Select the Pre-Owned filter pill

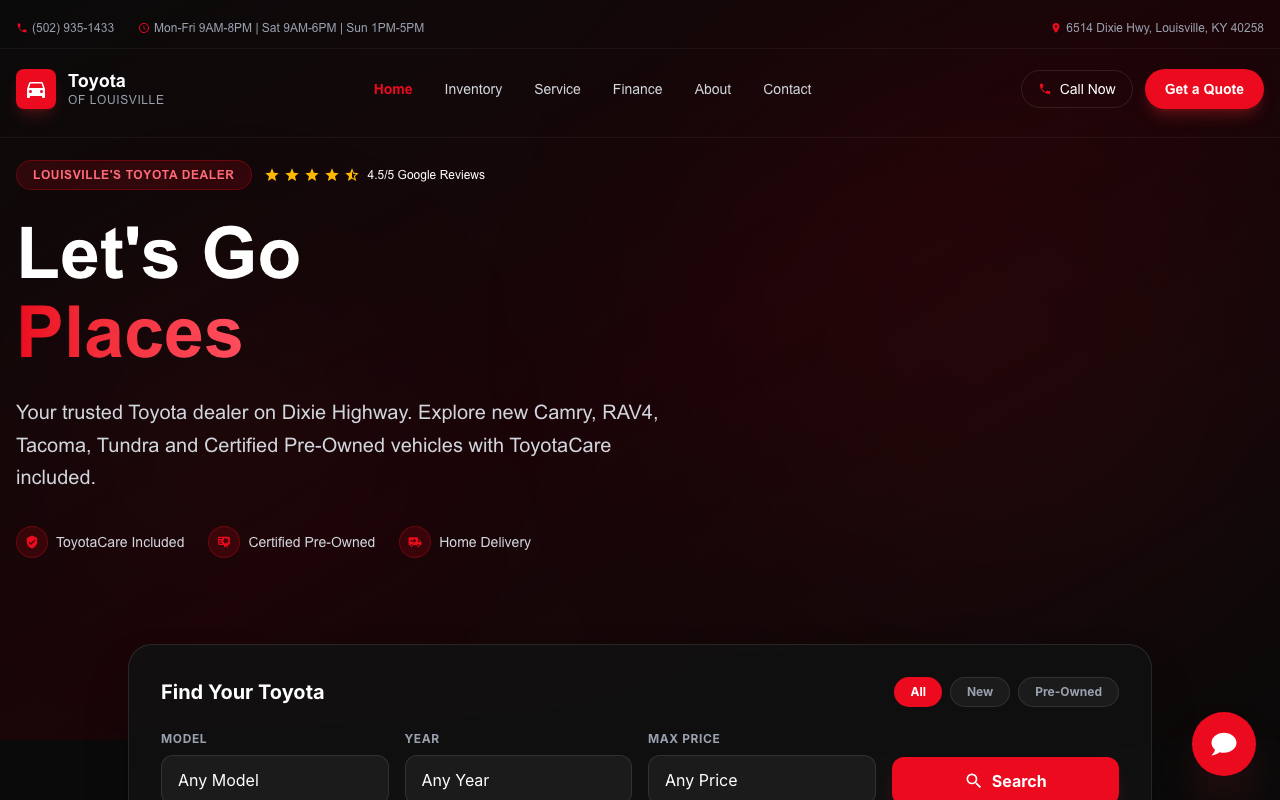[x=1068, y=692]
